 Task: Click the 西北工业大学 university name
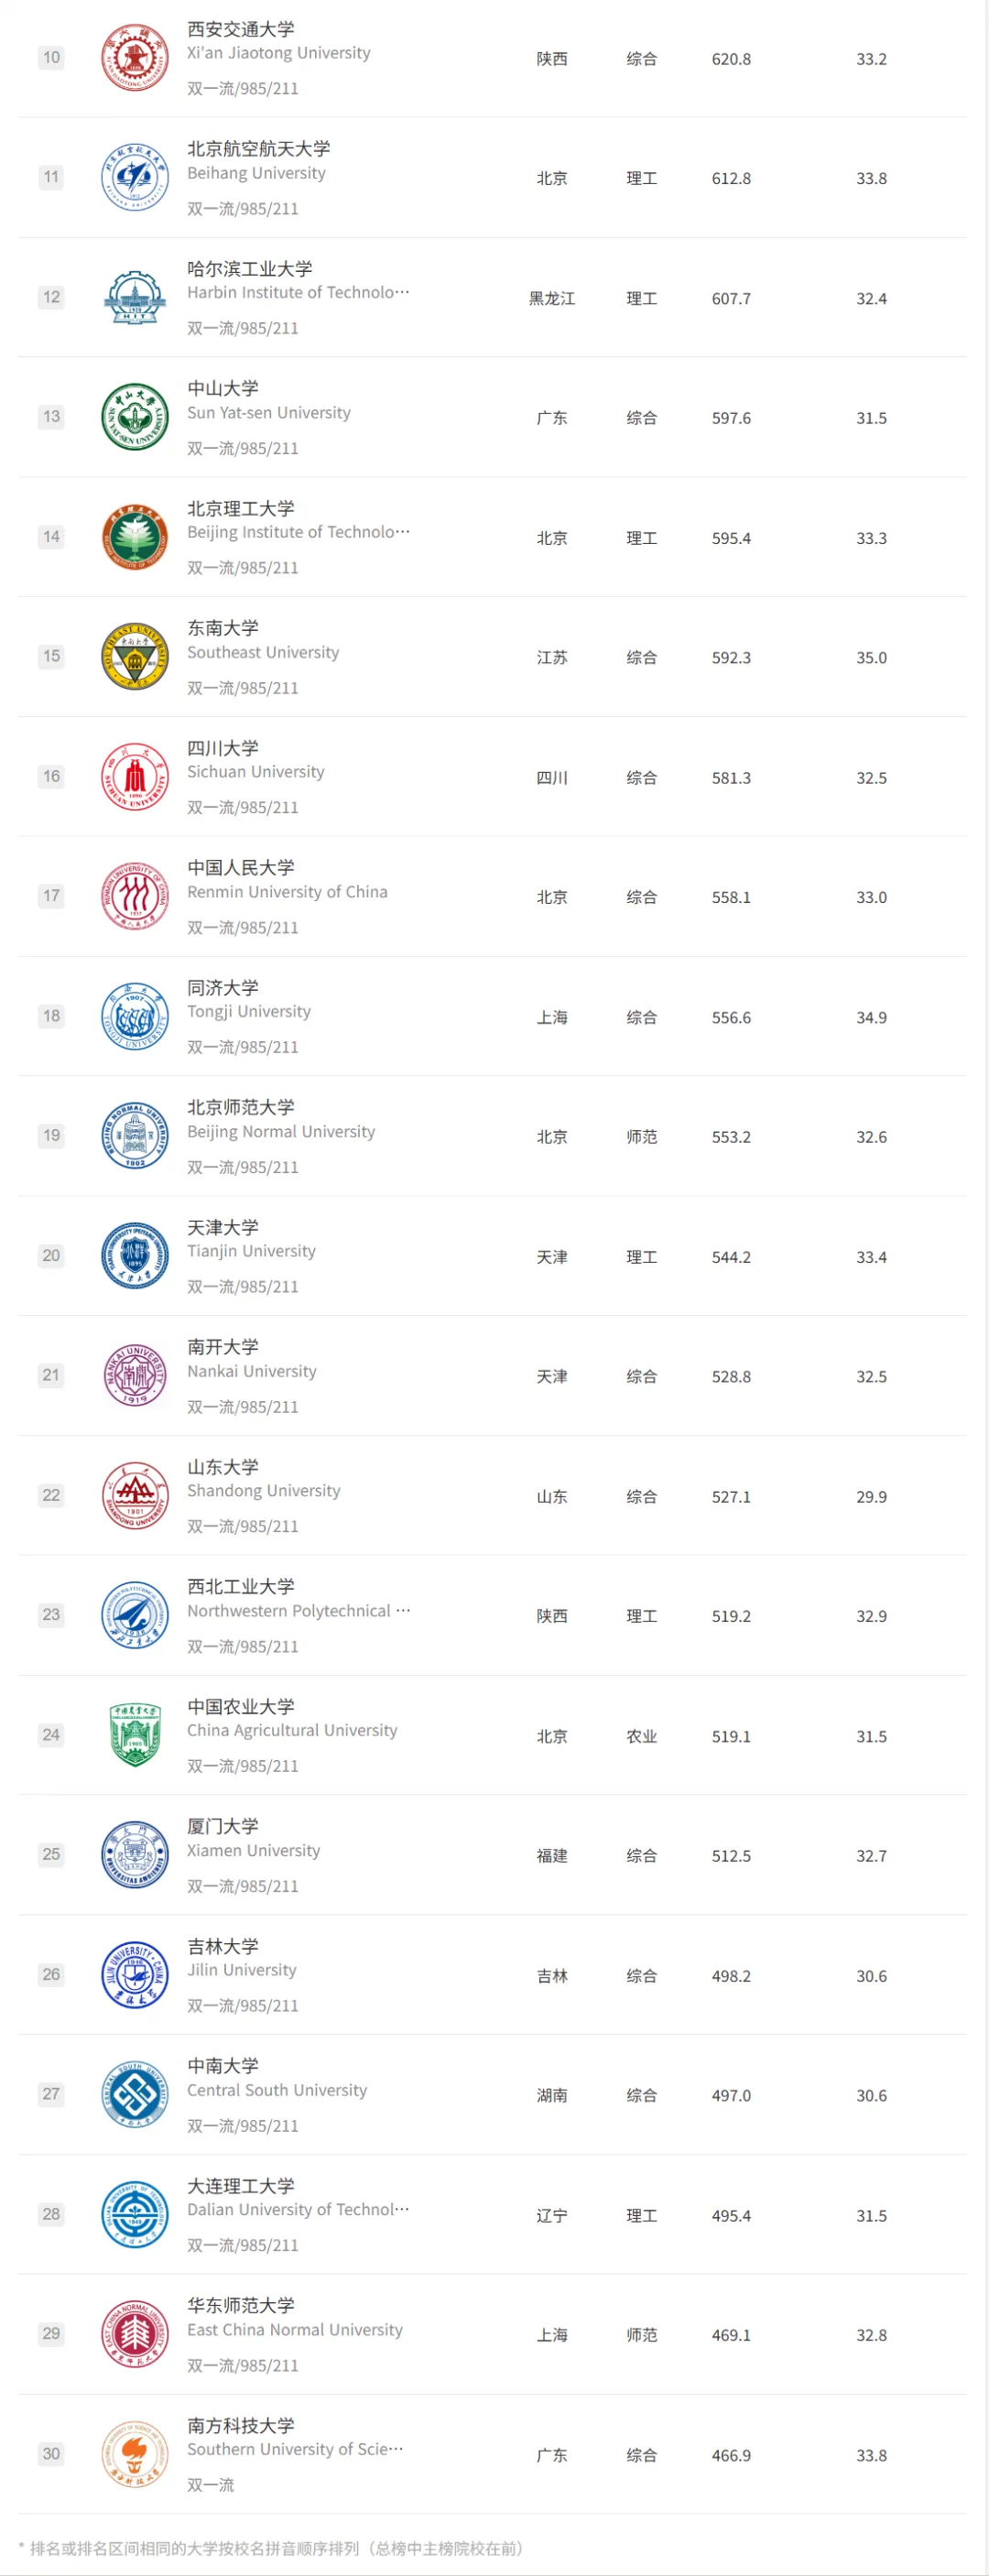[x=241, y=1586]
